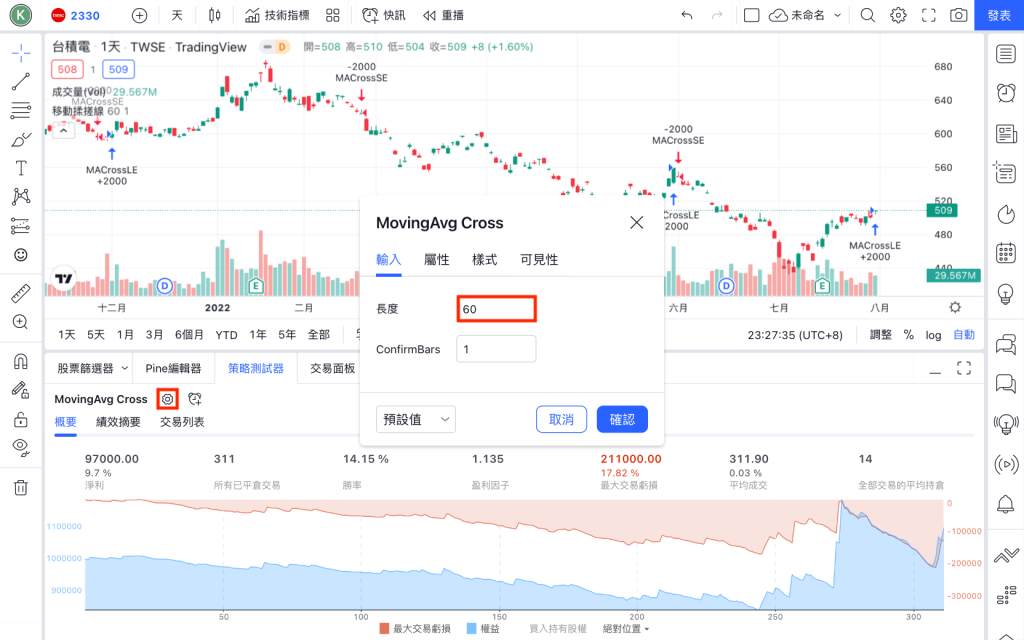
Task: Toggle magnet mode for drawings
Action: tap(21, 361)
